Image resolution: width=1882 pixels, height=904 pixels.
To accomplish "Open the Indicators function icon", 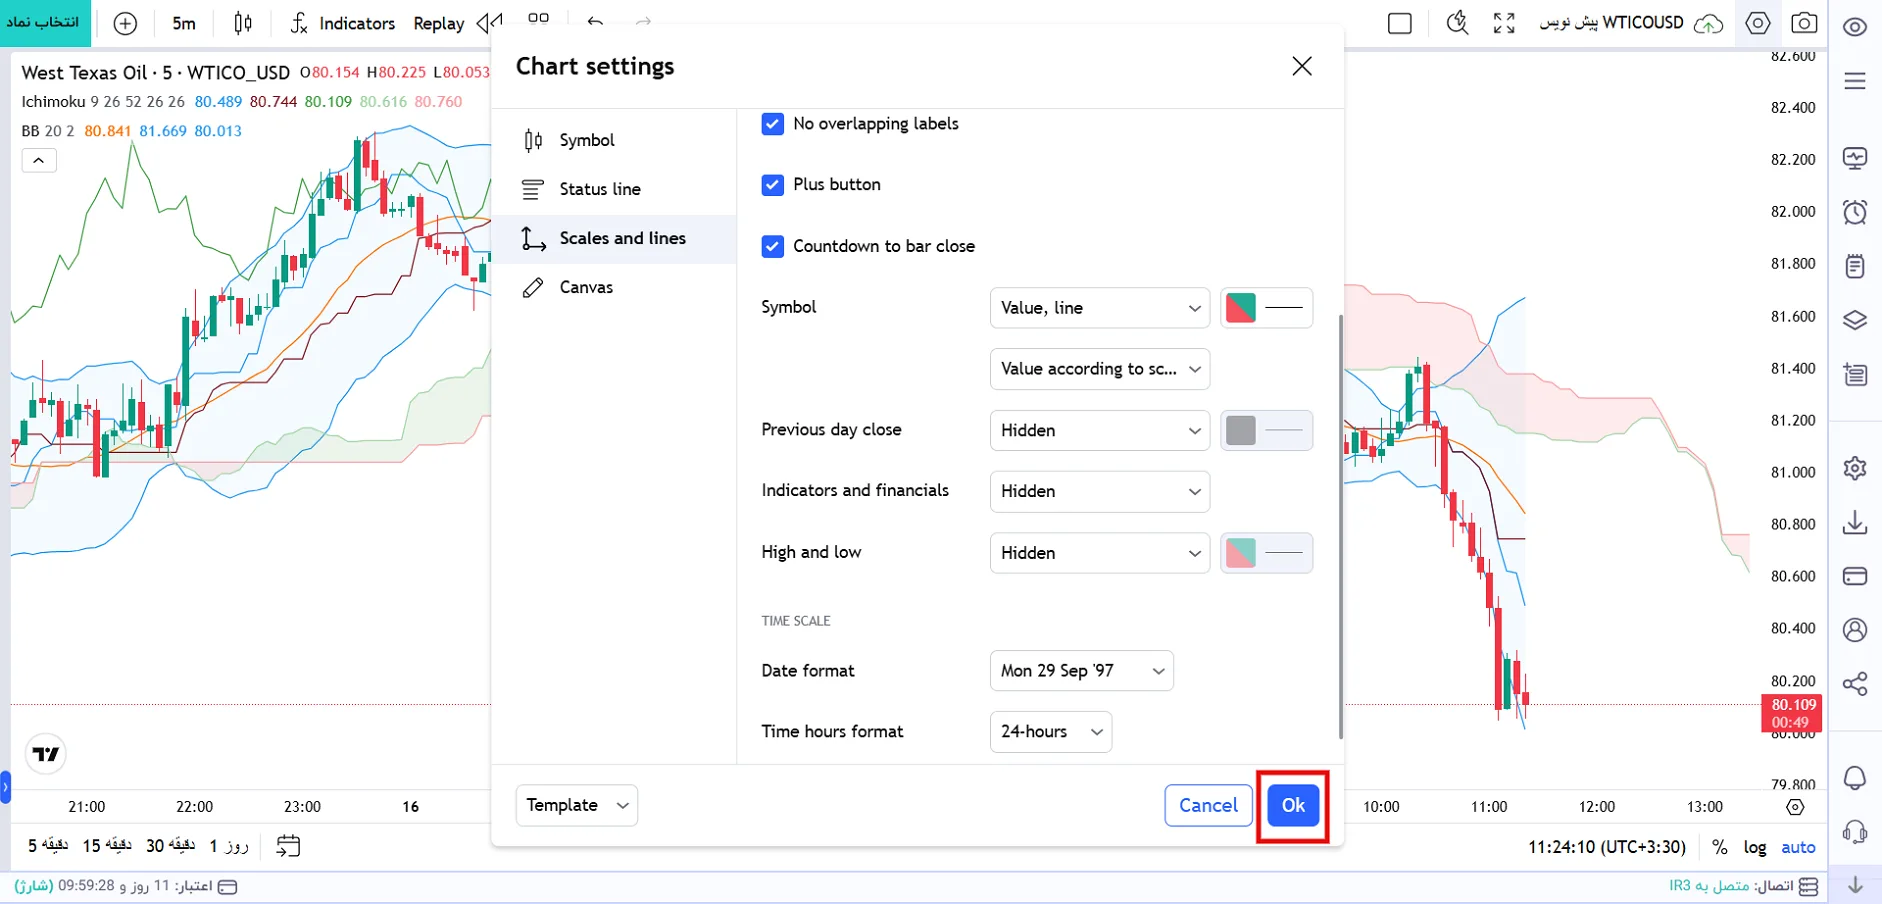I will [x=299, y=23].
